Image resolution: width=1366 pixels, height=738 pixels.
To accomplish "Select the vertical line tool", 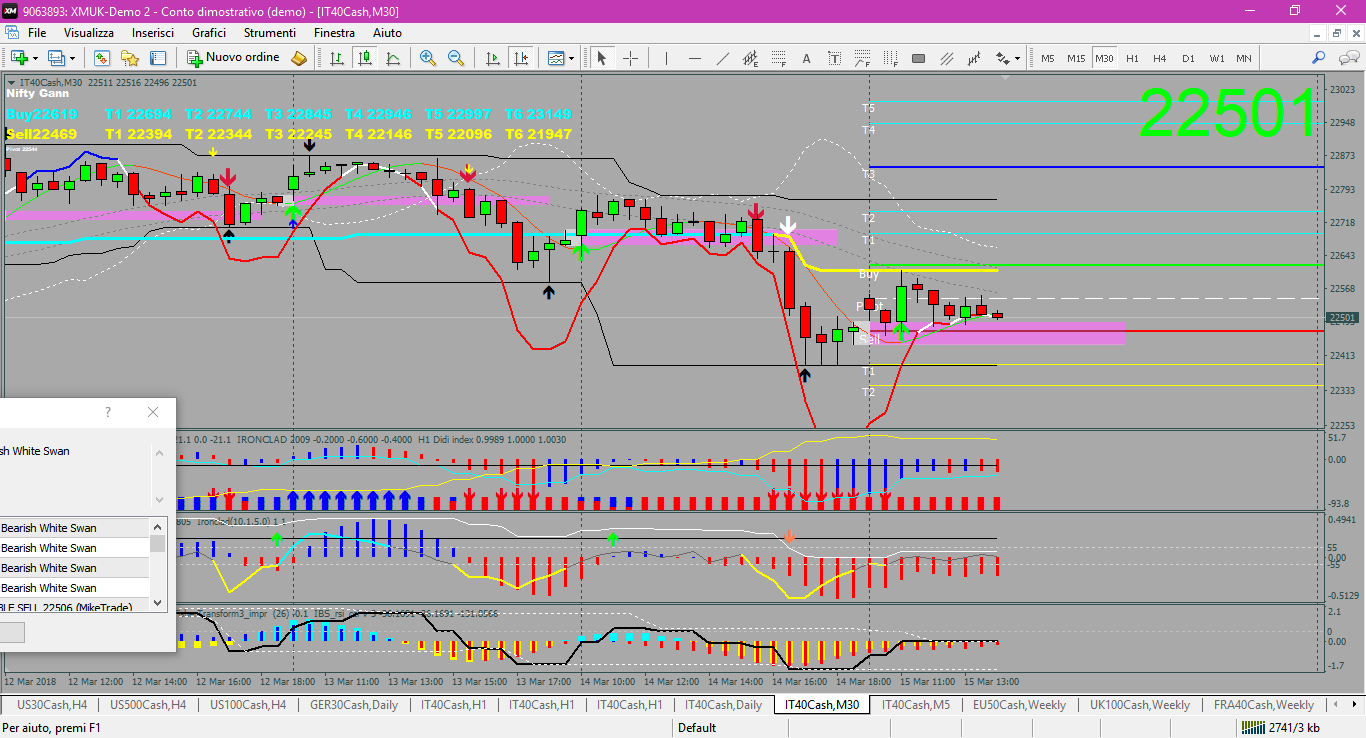I will 666,58.
